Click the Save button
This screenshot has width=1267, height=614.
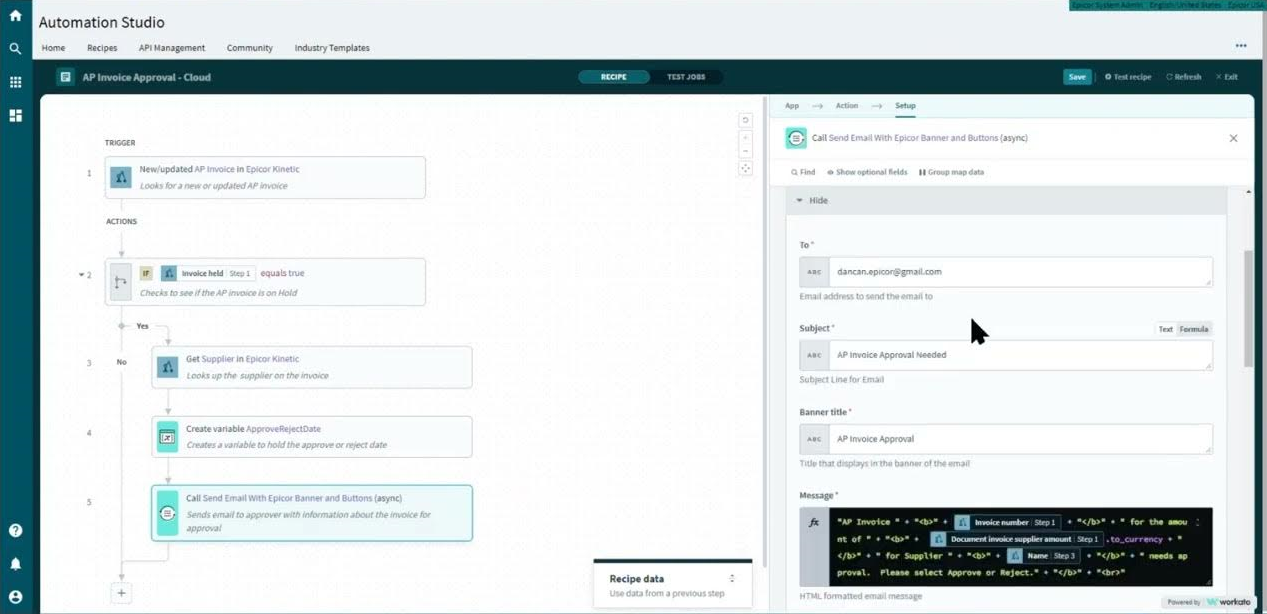pyautogui.click(x=1076, y=77)
